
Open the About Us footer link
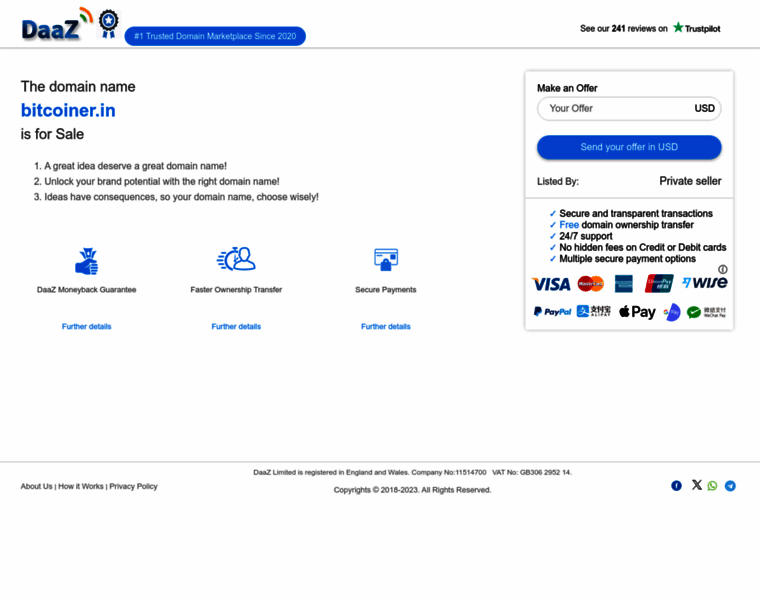[36, 486]
